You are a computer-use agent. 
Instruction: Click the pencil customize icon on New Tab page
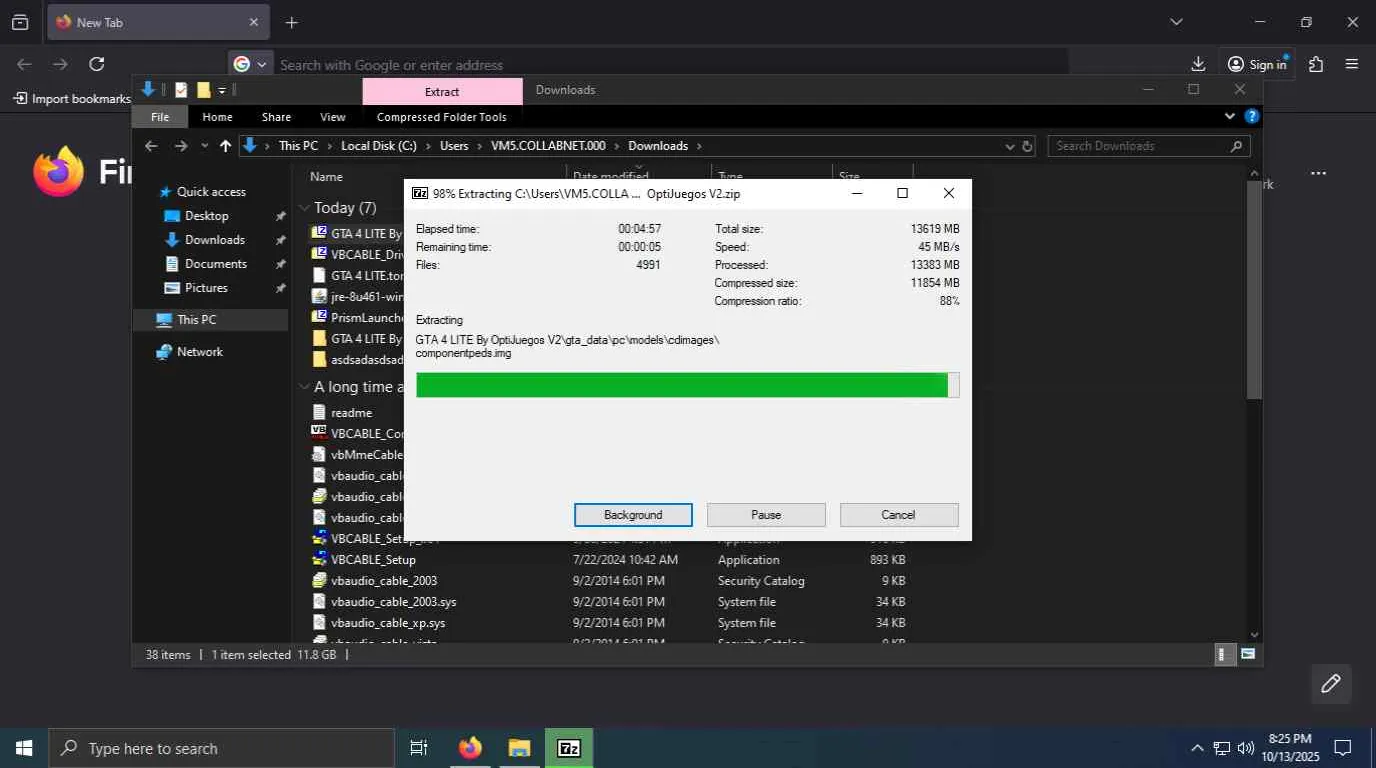pos(1331,684)
